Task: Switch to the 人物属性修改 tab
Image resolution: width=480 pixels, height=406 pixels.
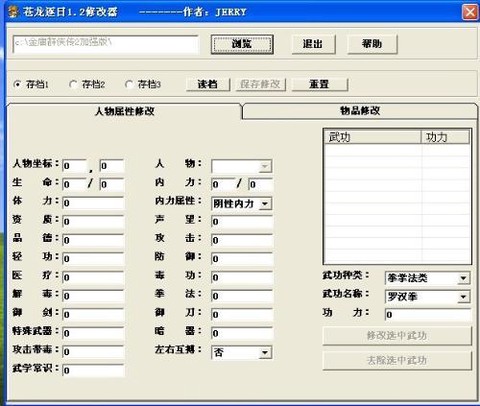Action: coord(125,111)
